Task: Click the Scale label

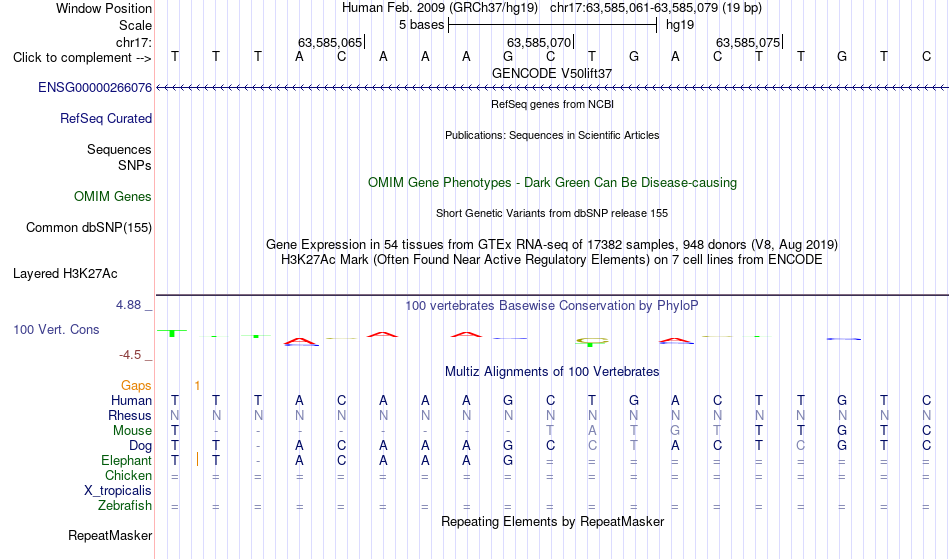Action: 135,25
